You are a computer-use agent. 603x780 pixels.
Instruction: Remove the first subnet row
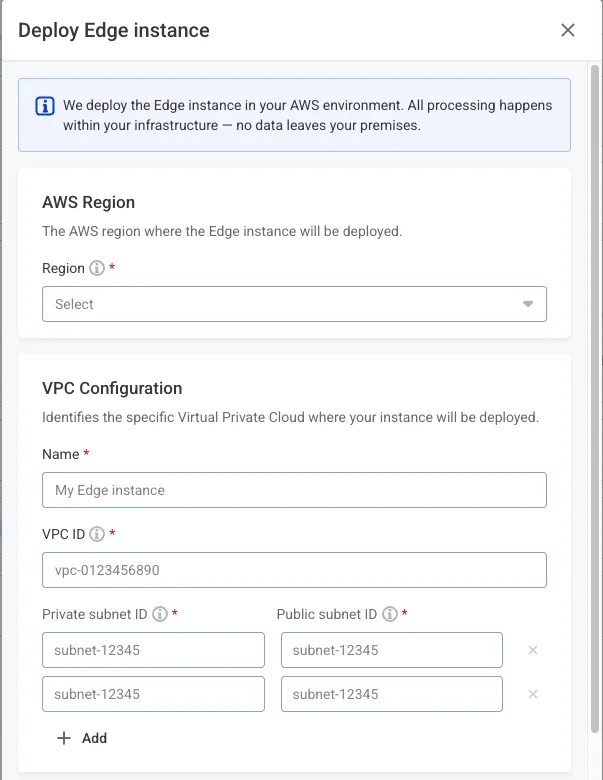[x=533, y=650]
